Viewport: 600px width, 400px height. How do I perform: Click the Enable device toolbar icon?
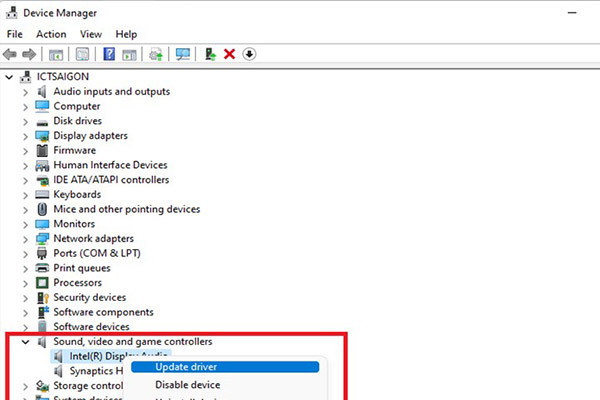point(210,54)
